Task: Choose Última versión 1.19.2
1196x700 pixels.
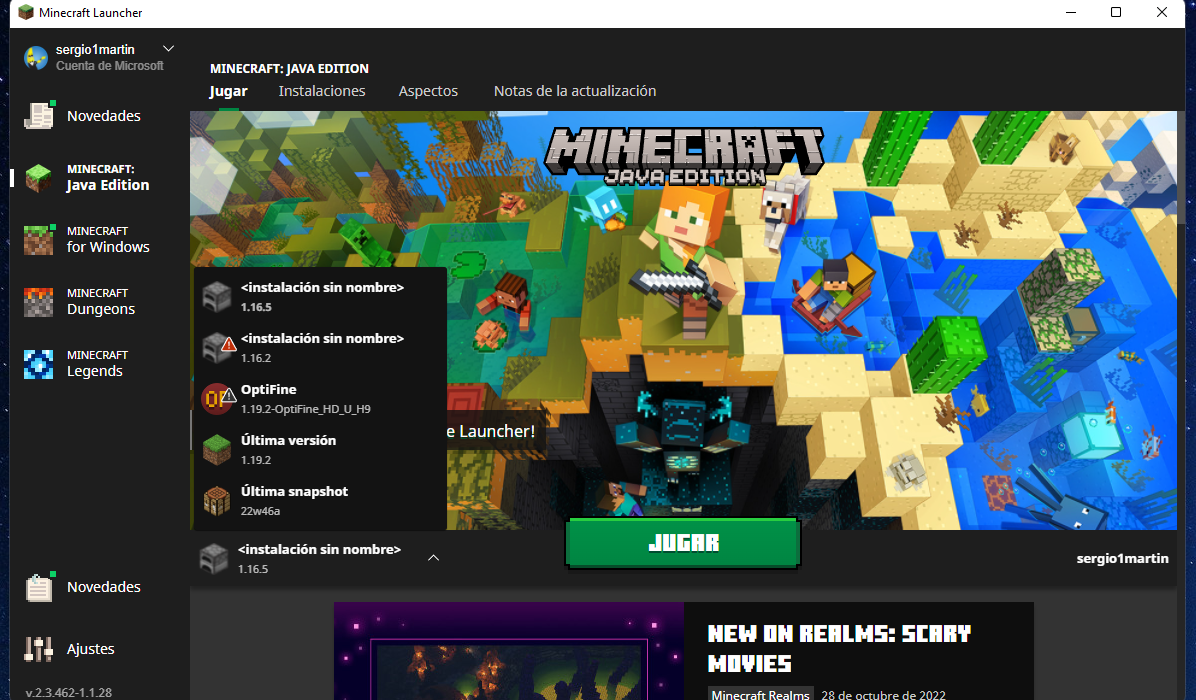Action: point(320,450)
